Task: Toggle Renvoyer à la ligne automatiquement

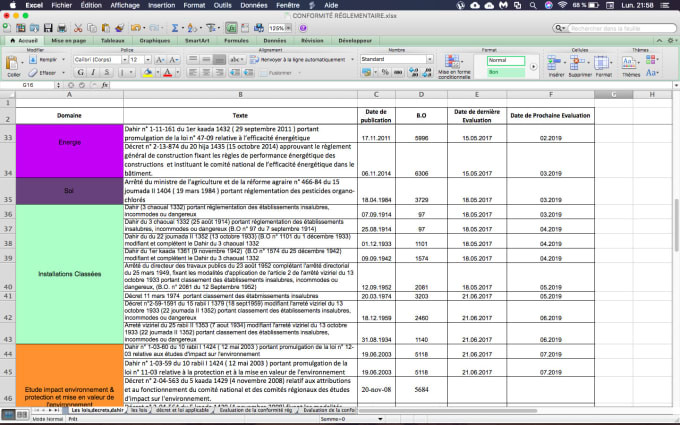Action: [298, 59]
